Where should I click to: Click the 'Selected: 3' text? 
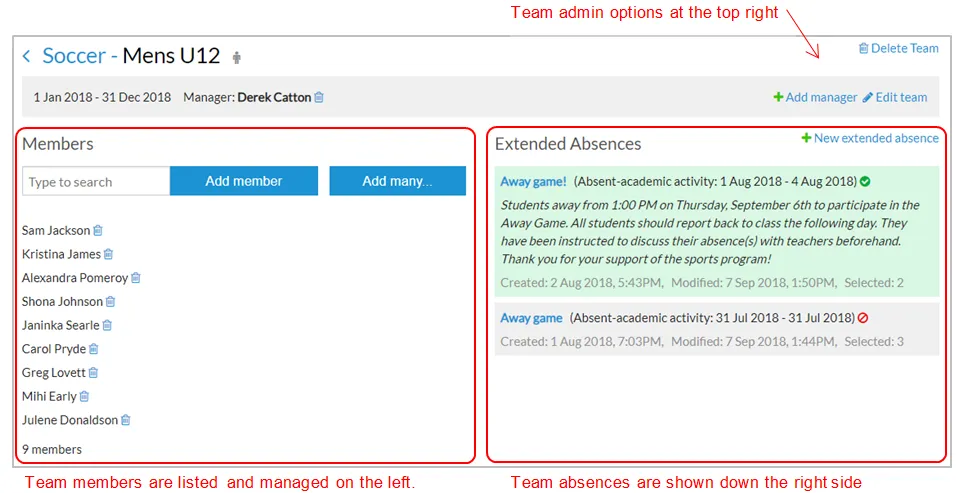tap(874, 342)
